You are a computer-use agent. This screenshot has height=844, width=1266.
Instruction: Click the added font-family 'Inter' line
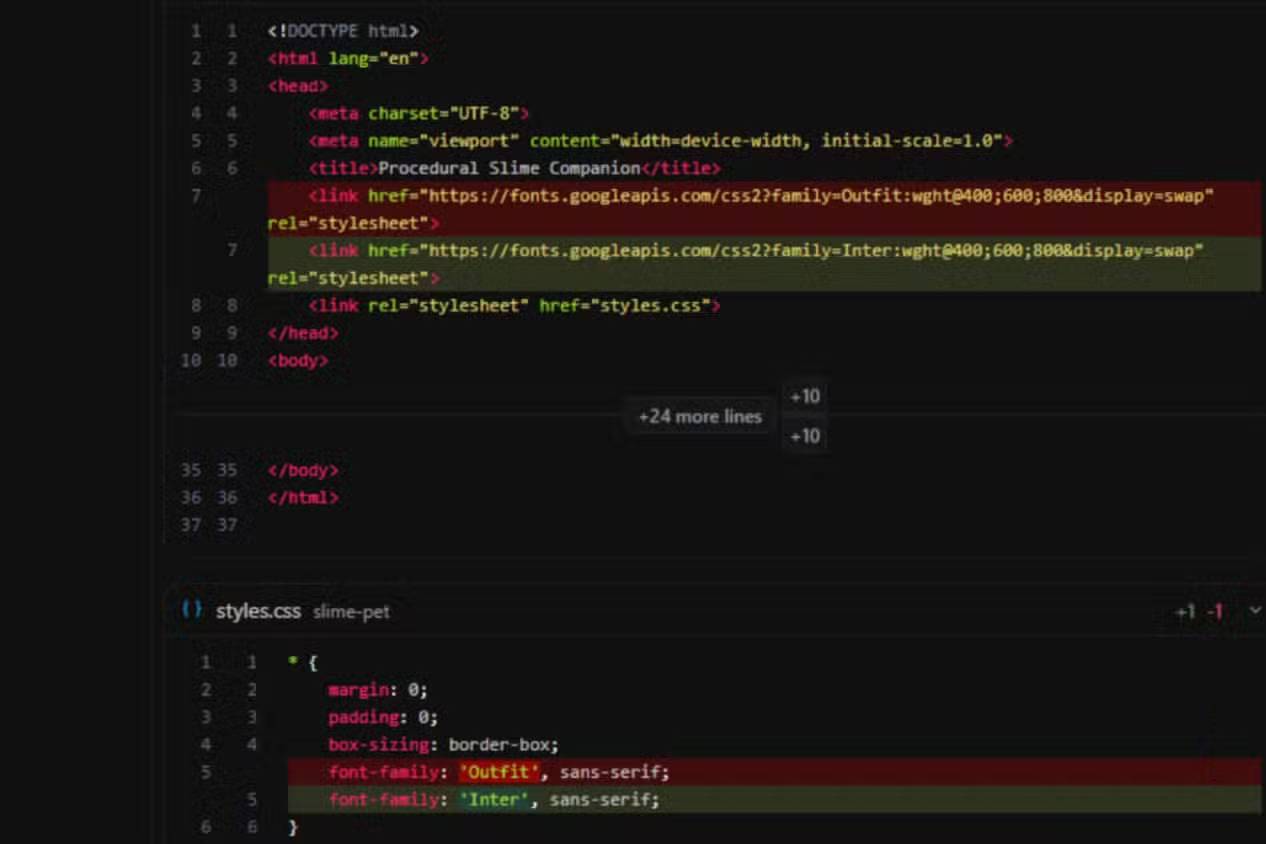[x=774, y=799]
